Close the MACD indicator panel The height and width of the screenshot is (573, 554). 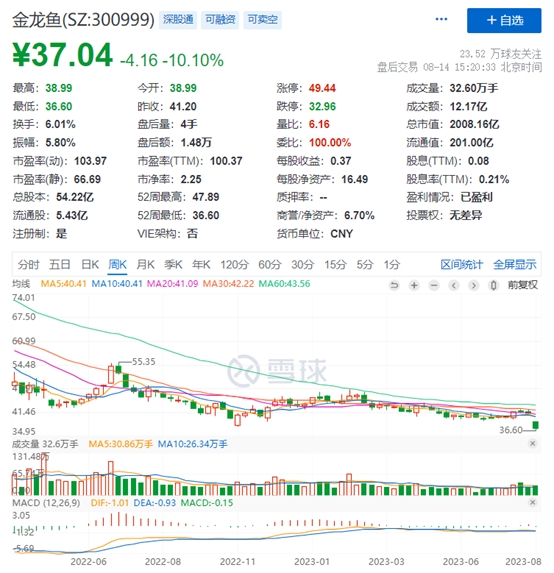click(x=532, y=502)
